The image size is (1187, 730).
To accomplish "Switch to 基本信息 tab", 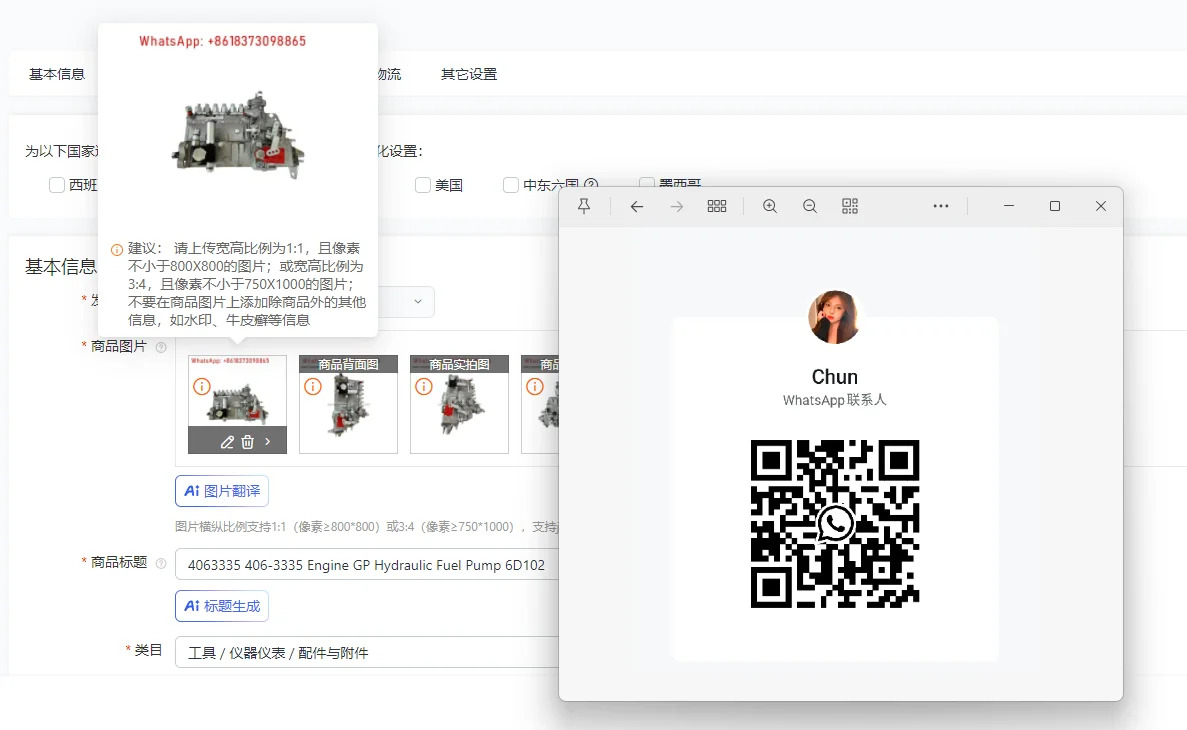I will tap(57, 74).
